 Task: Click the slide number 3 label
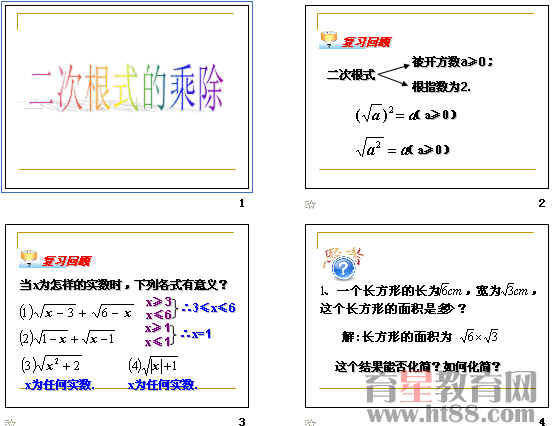click(x=242, y=421)
